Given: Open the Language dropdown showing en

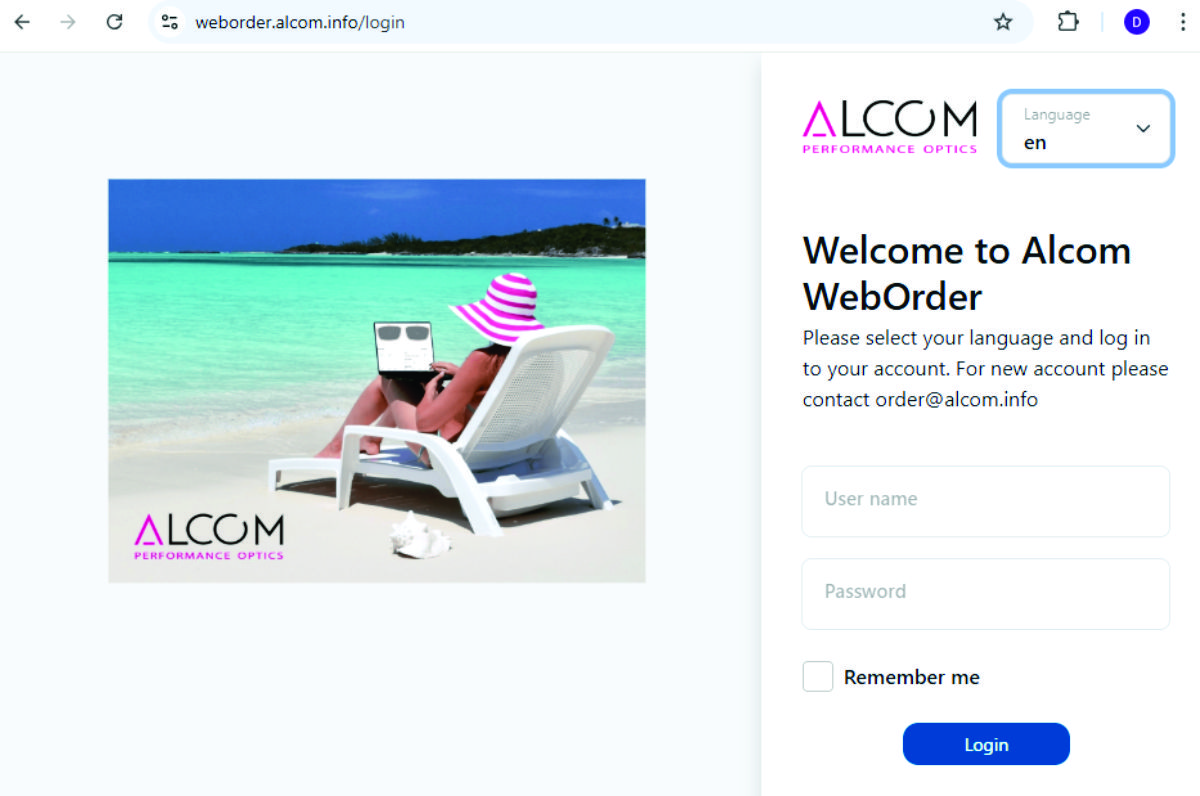Looking at the screenshot, I should pos(1086,128).
